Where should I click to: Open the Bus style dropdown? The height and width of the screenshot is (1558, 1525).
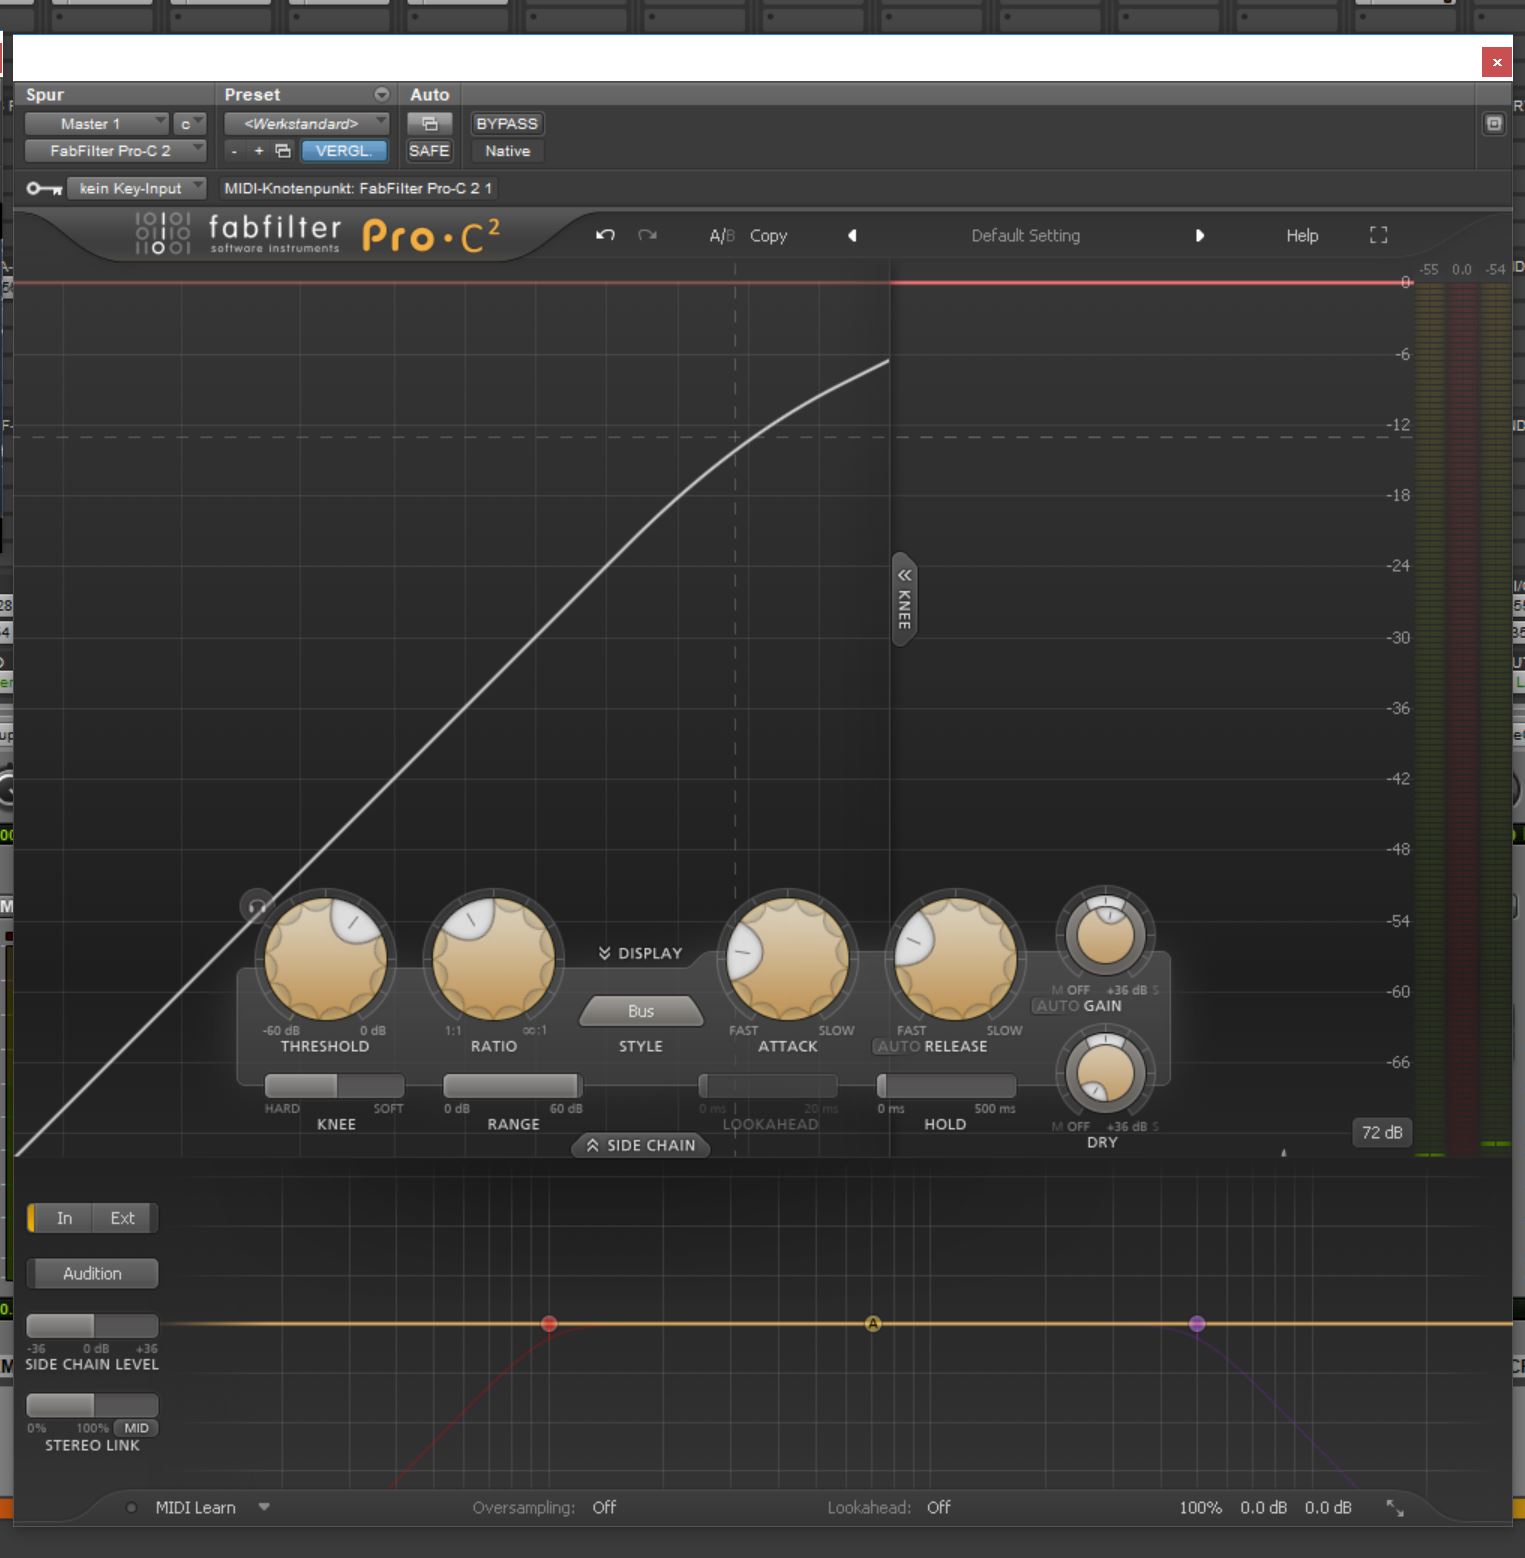pos(641,1011)
